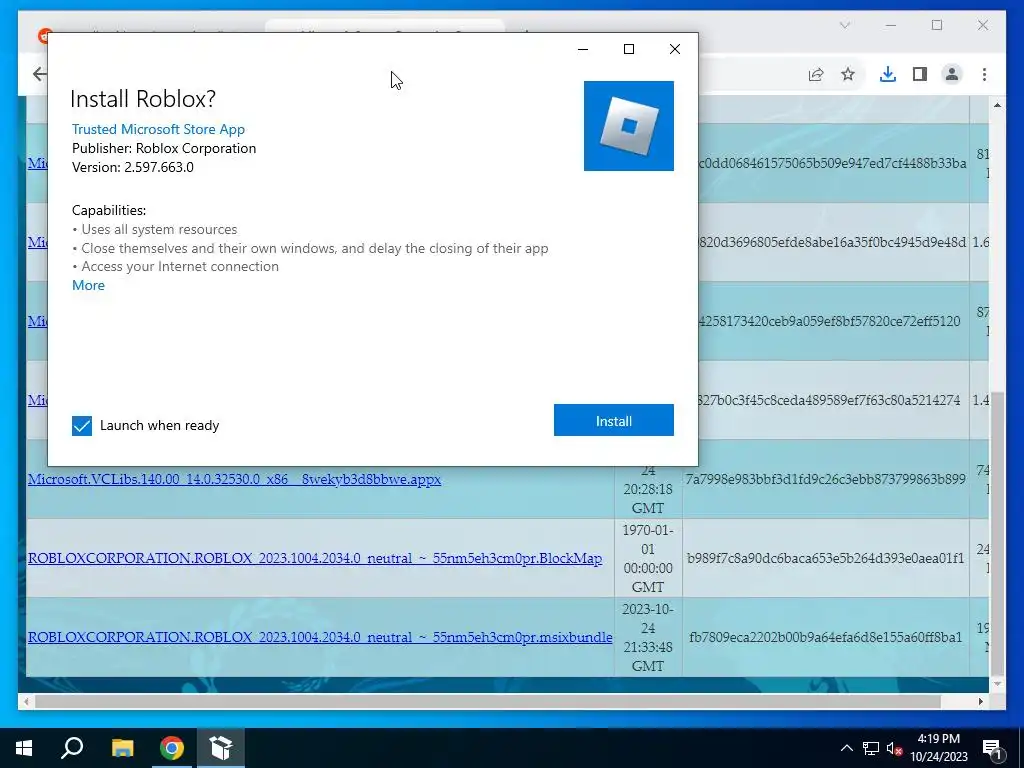Open network status tray icon
The image size is (1024, 768).
(x=871, y=748)
